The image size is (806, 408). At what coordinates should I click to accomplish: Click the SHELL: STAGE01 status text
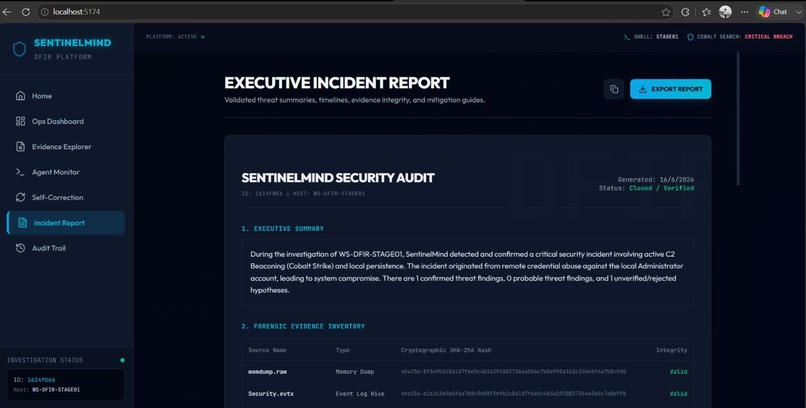[655, 37]
